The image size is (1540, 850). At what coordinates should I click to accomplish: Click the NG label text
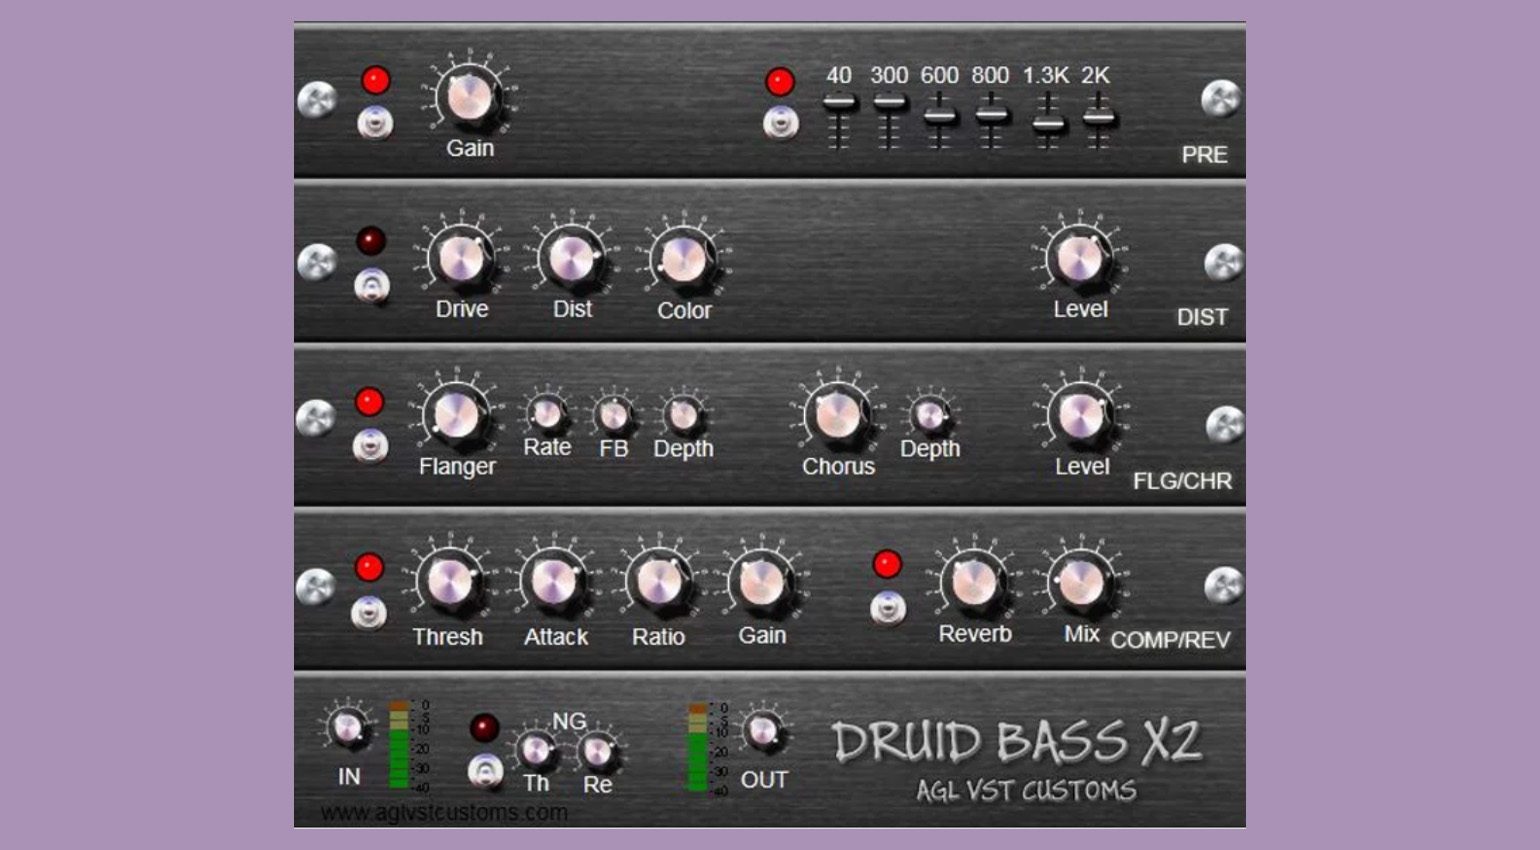click(x=569, y=721)
